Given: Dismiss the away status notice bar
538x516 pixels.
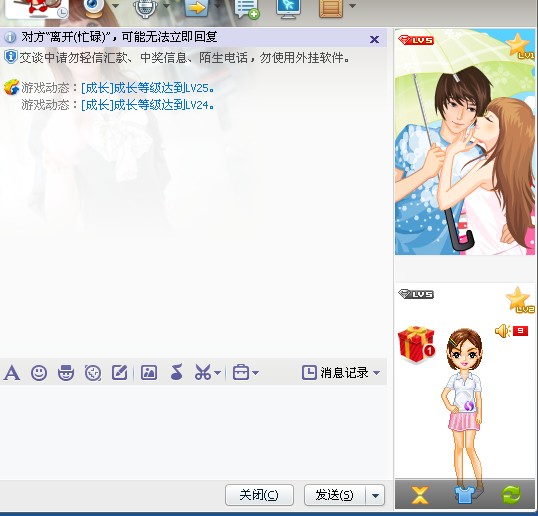Looking at the screenshot, I should [374, 39].
